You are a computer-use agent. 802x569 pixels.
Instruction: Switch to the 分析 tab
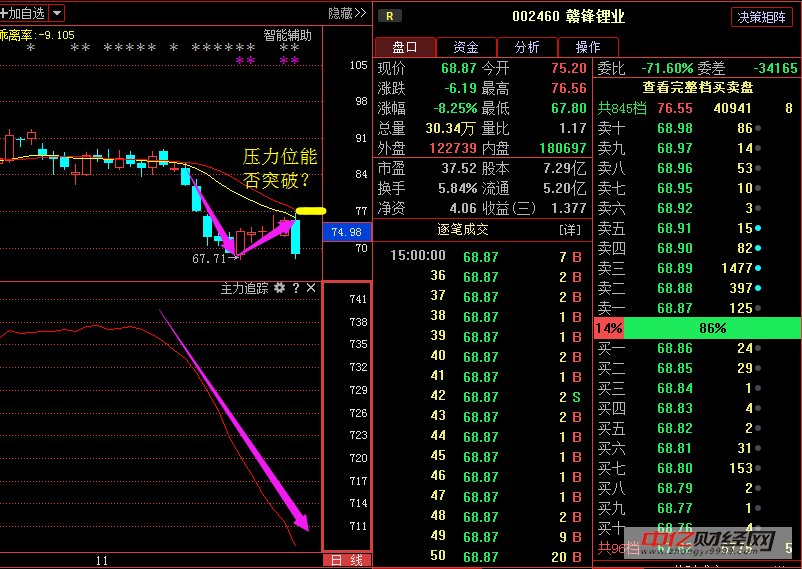[527, 47]
